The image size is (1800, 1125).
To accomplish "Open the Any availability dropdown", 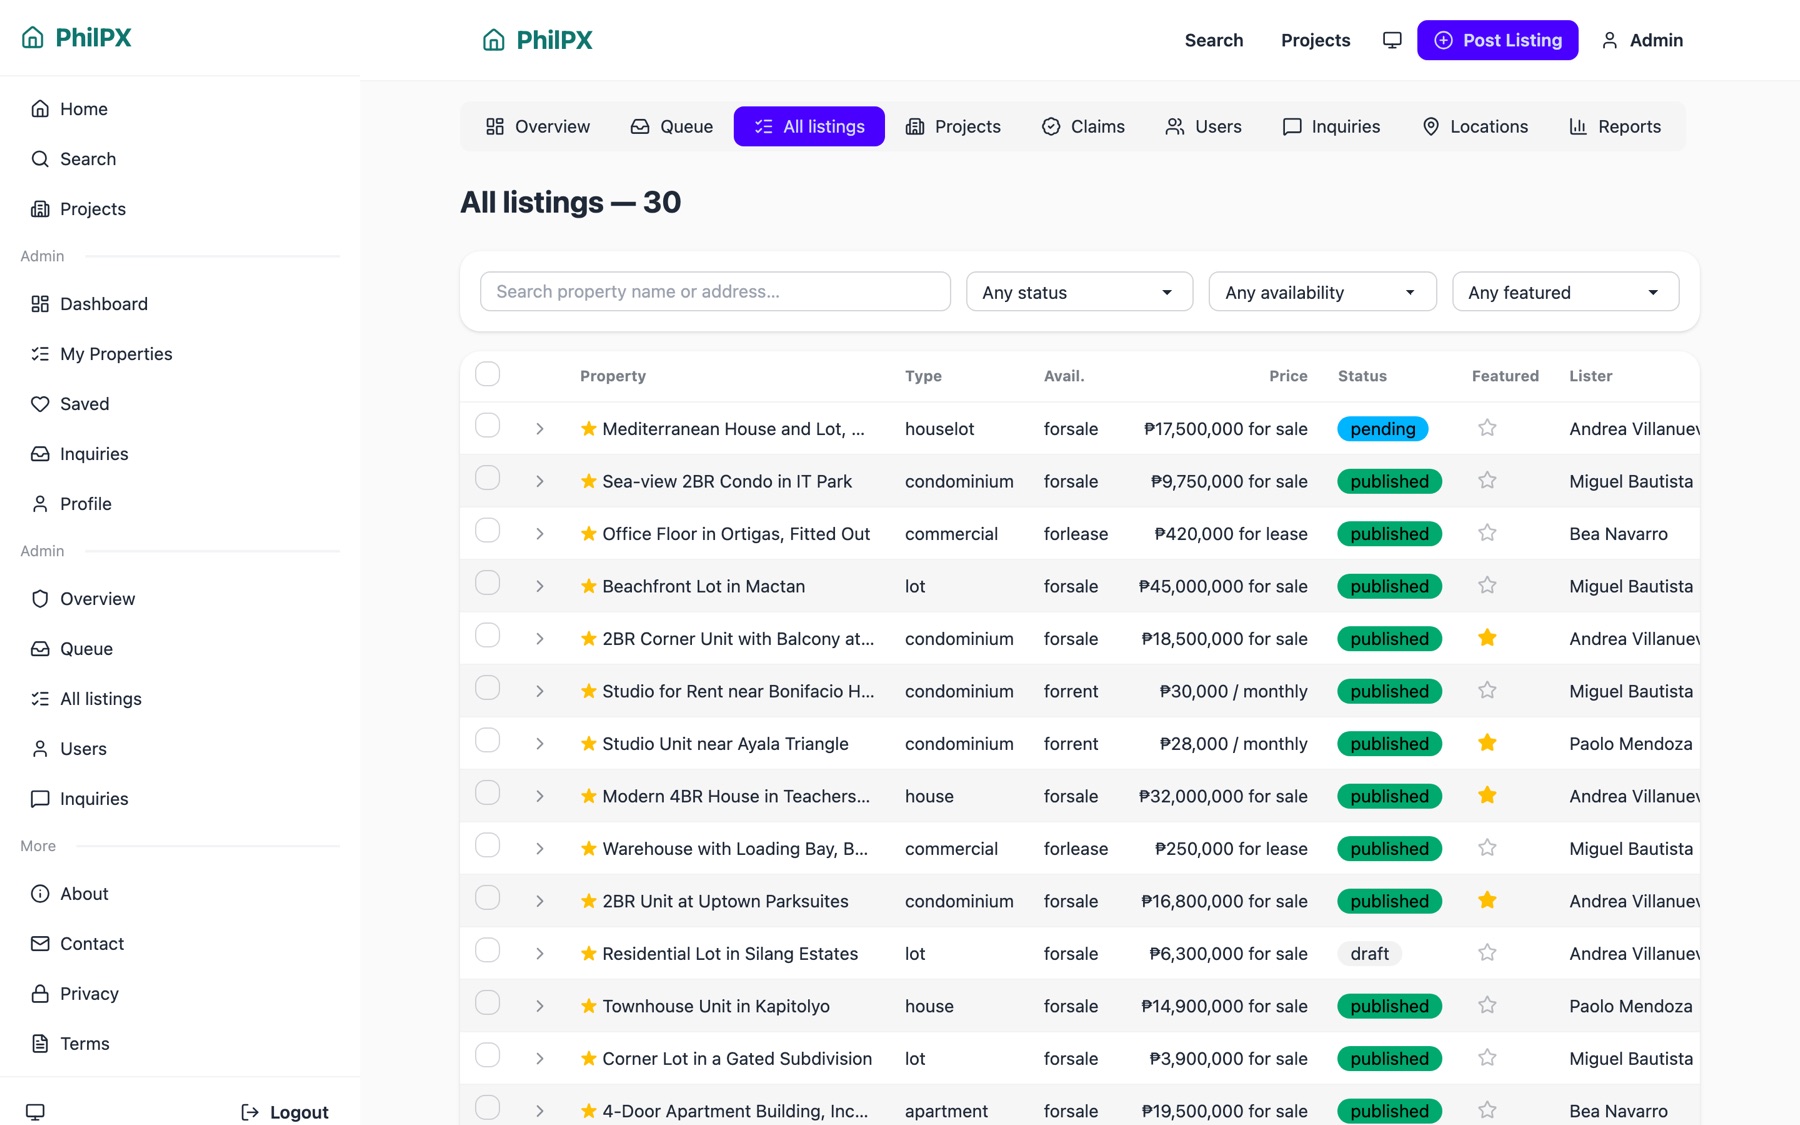I will pyautogui.click(x=1322, y=292).
